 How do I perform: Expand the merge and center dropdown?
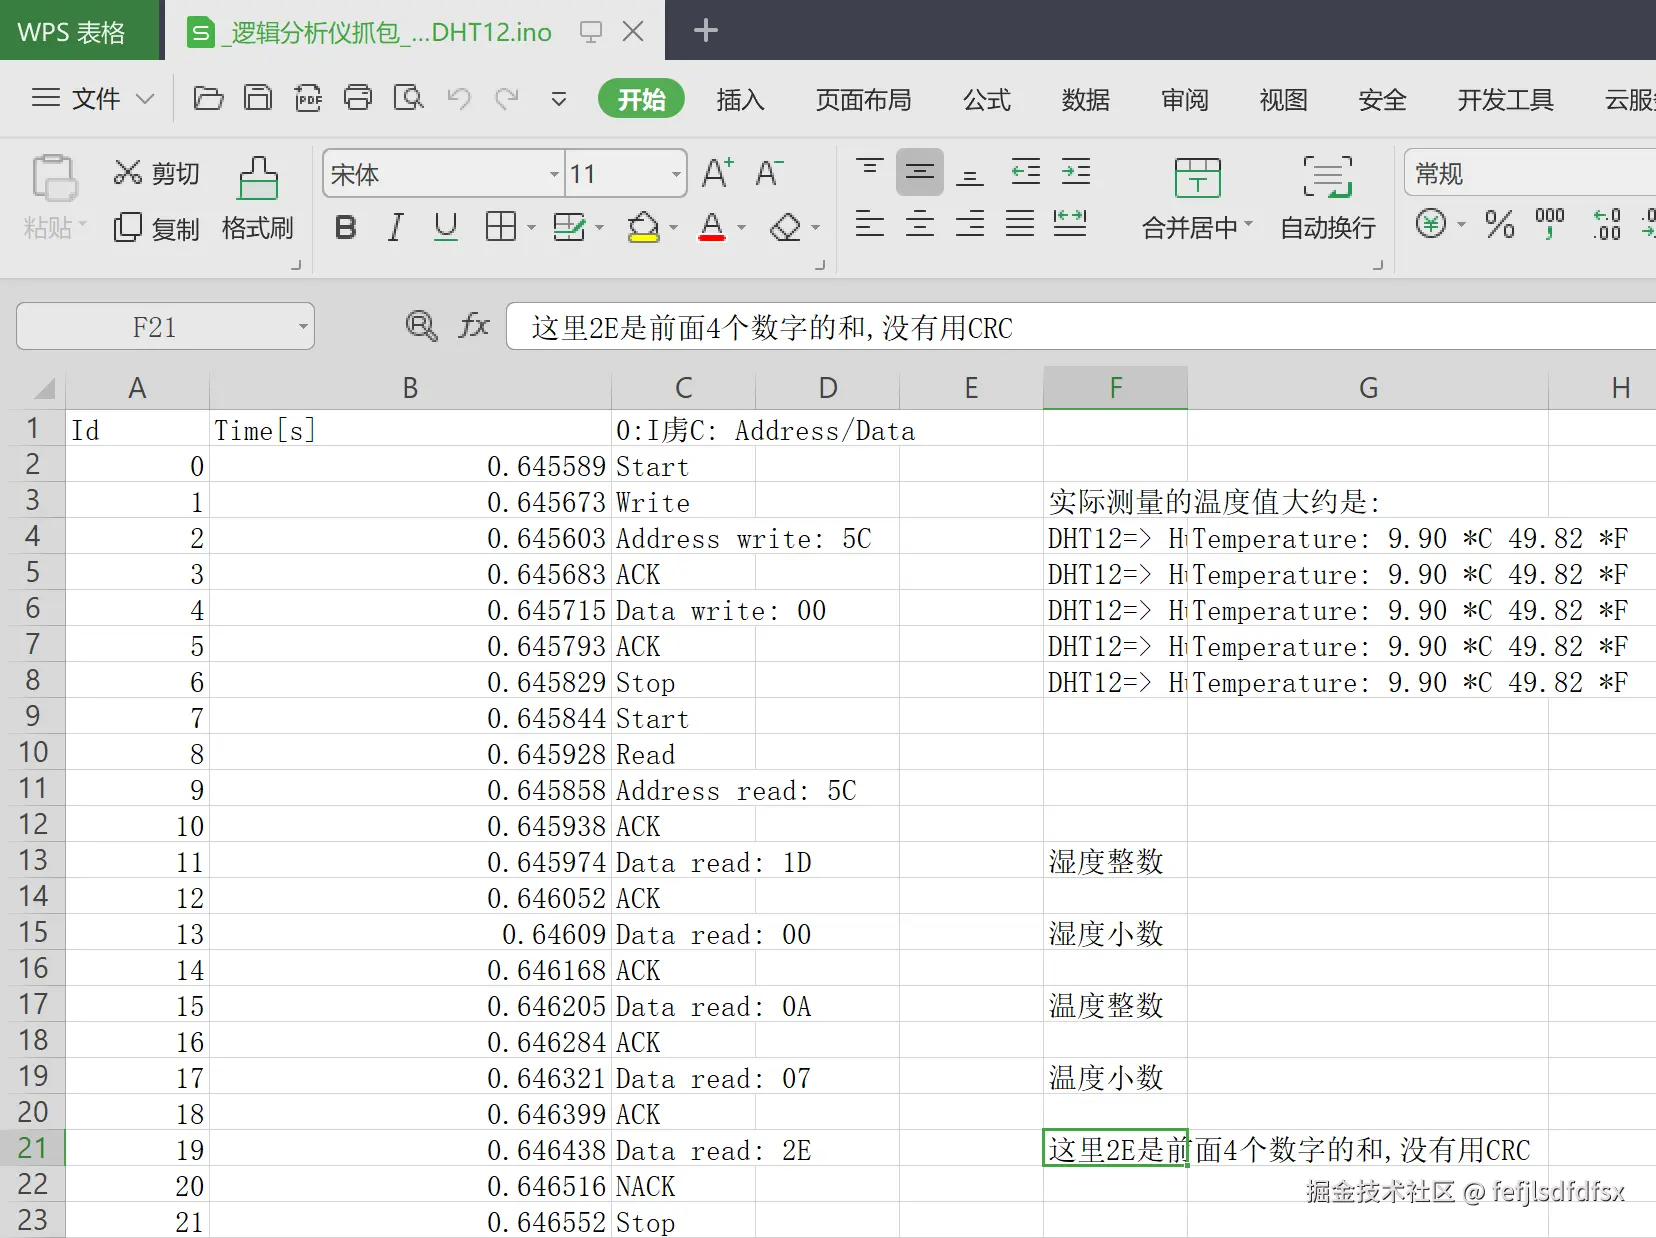[1248, 225]
